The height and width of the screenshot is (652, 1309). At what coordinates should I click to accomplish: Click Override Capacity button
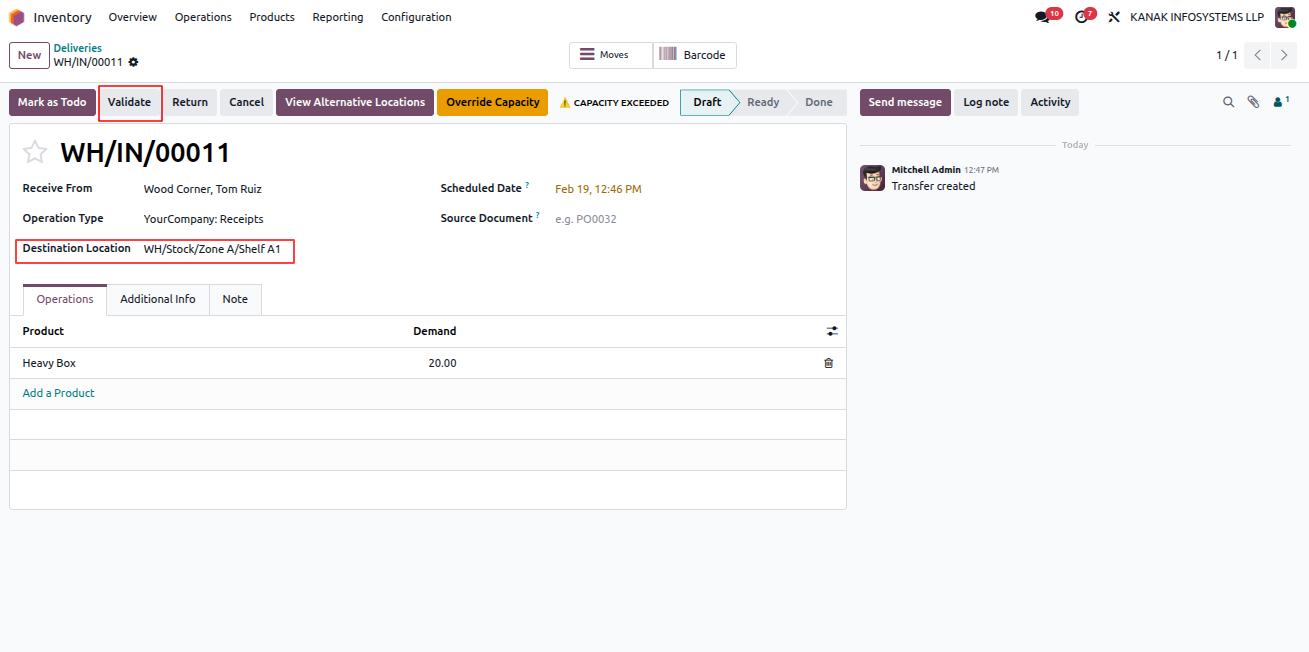point(493,102)
